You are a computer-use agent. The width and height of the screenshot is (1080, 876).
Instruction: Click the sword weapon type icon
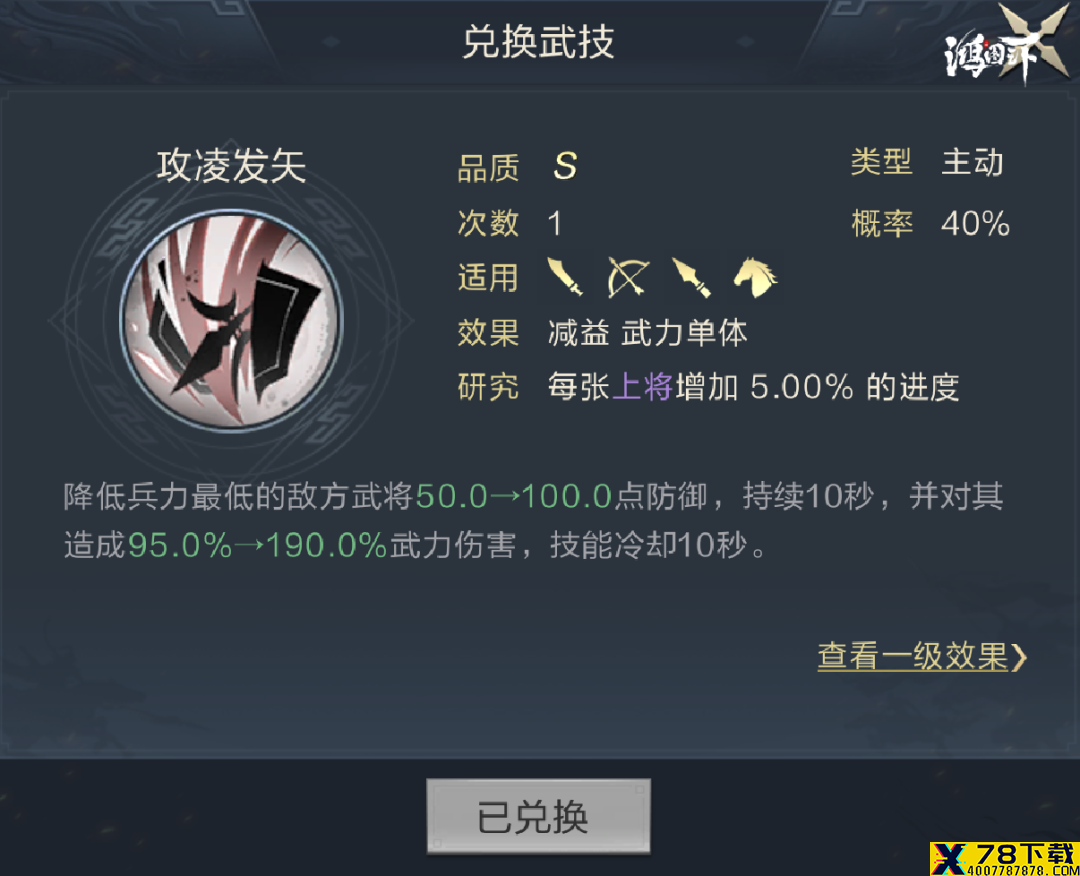click(565, 277)
